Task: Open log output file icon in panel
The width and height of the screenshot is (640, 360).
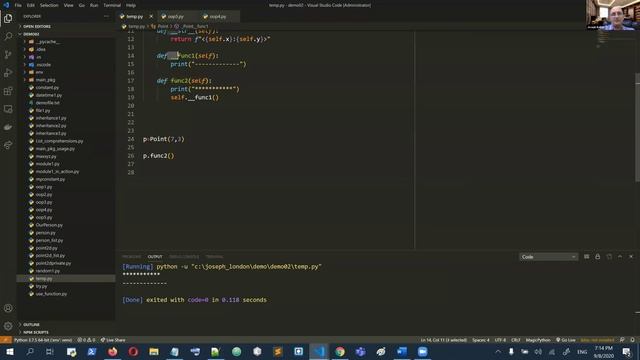Action: [609, 256]
